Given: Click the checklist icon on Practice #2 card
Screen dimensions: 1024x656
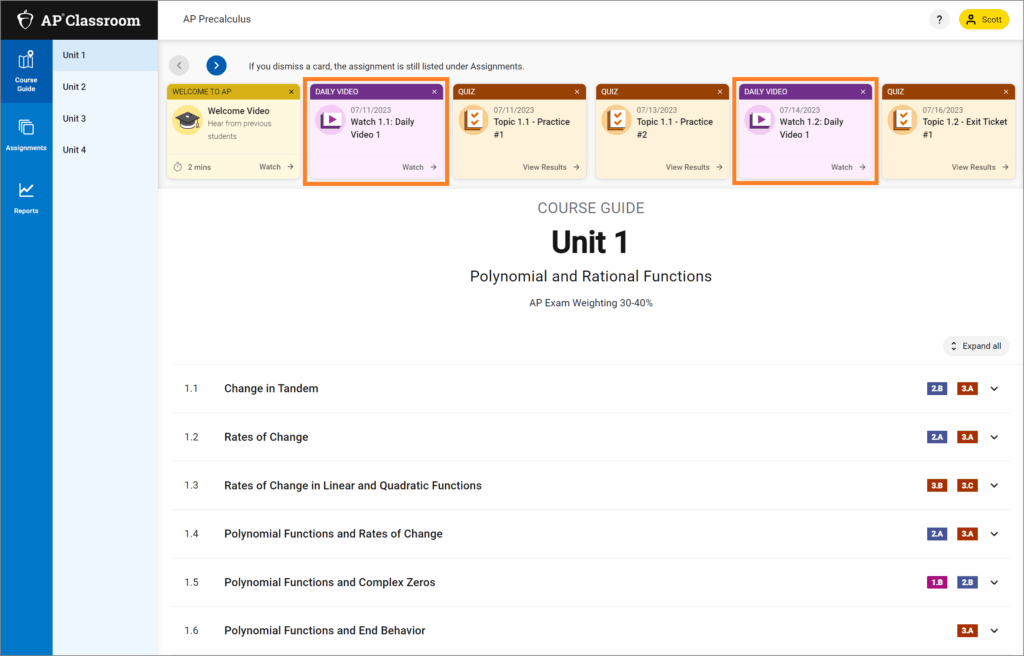Looking at the screenshot, I should tap(616, 120).
